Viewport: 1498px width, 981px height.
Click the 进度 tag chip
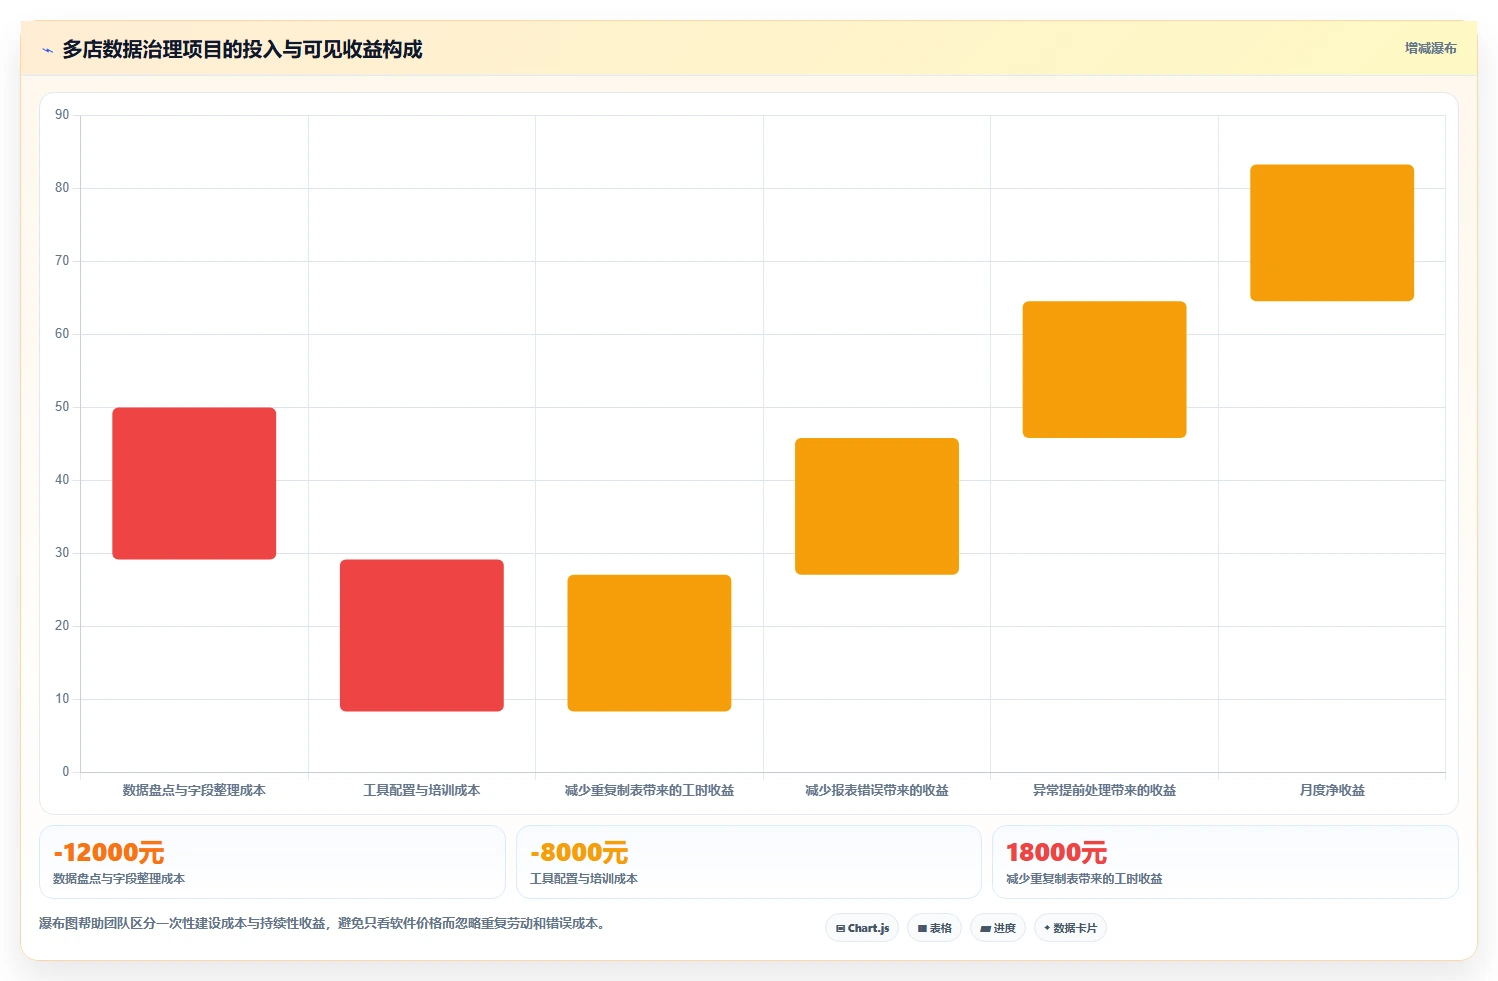[x=997, y=928]
